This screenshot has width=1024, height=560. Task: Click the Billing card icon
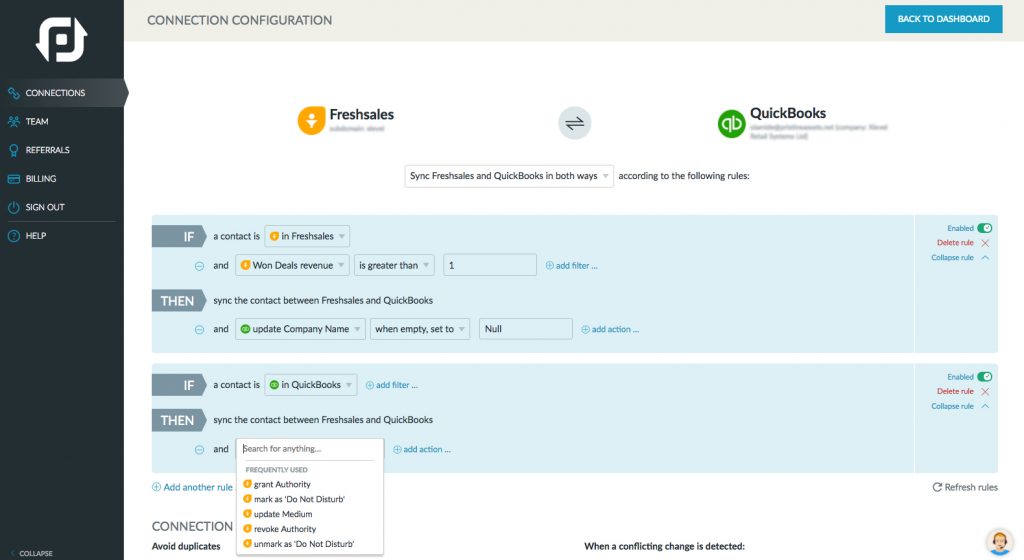pyautogui.click(x=14, y=179)
